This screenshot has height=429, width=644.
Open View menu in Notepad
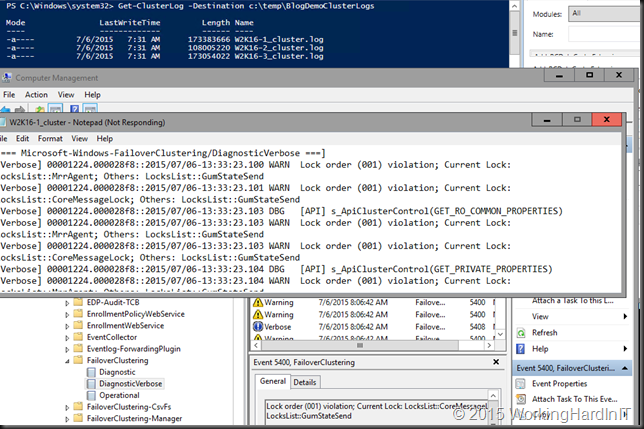pos(79,139)
